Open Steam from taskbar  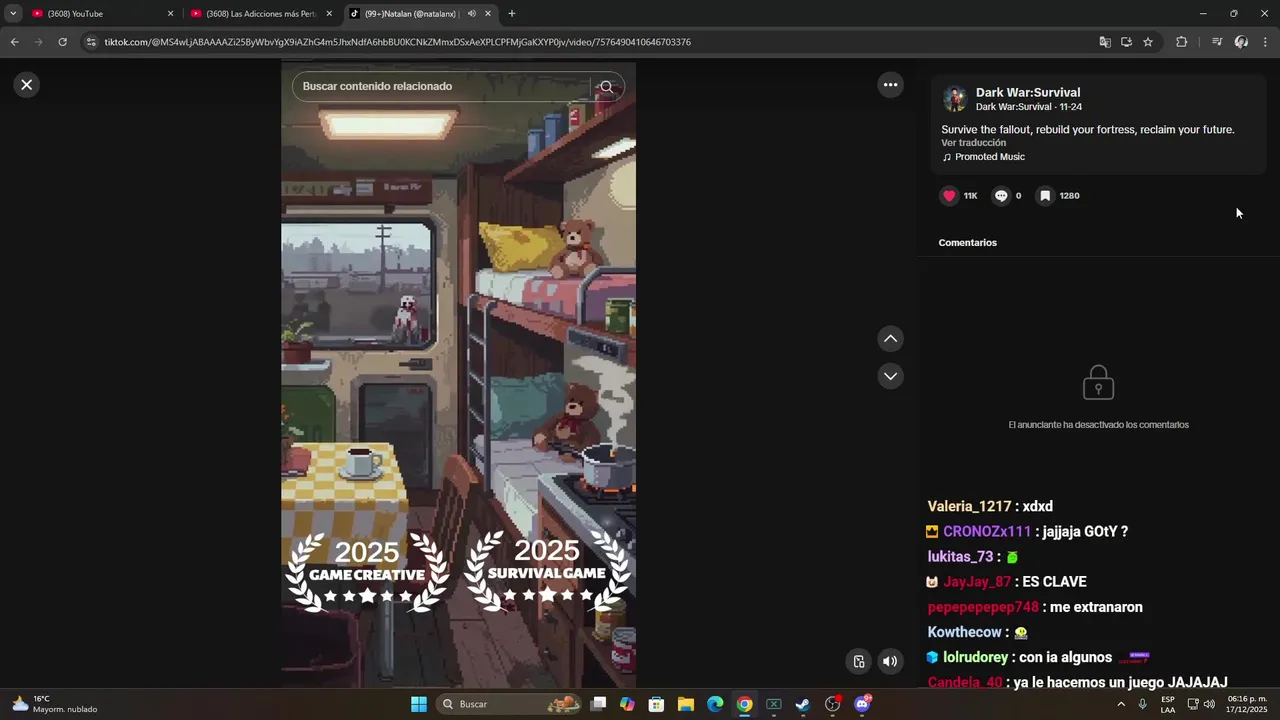(802, 704)
